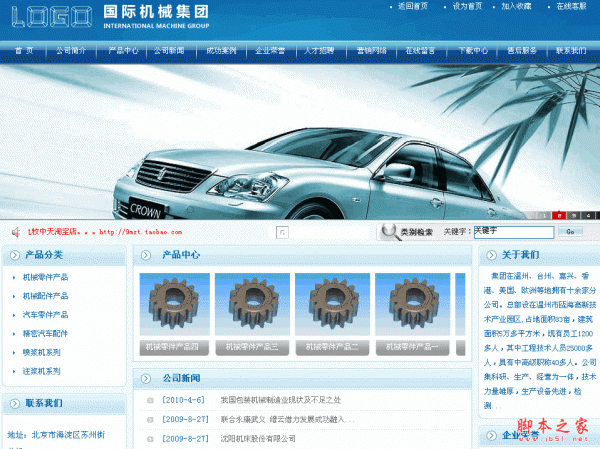Click 机械零件产品二 caption label
The image size is (600, 449).
333,348
